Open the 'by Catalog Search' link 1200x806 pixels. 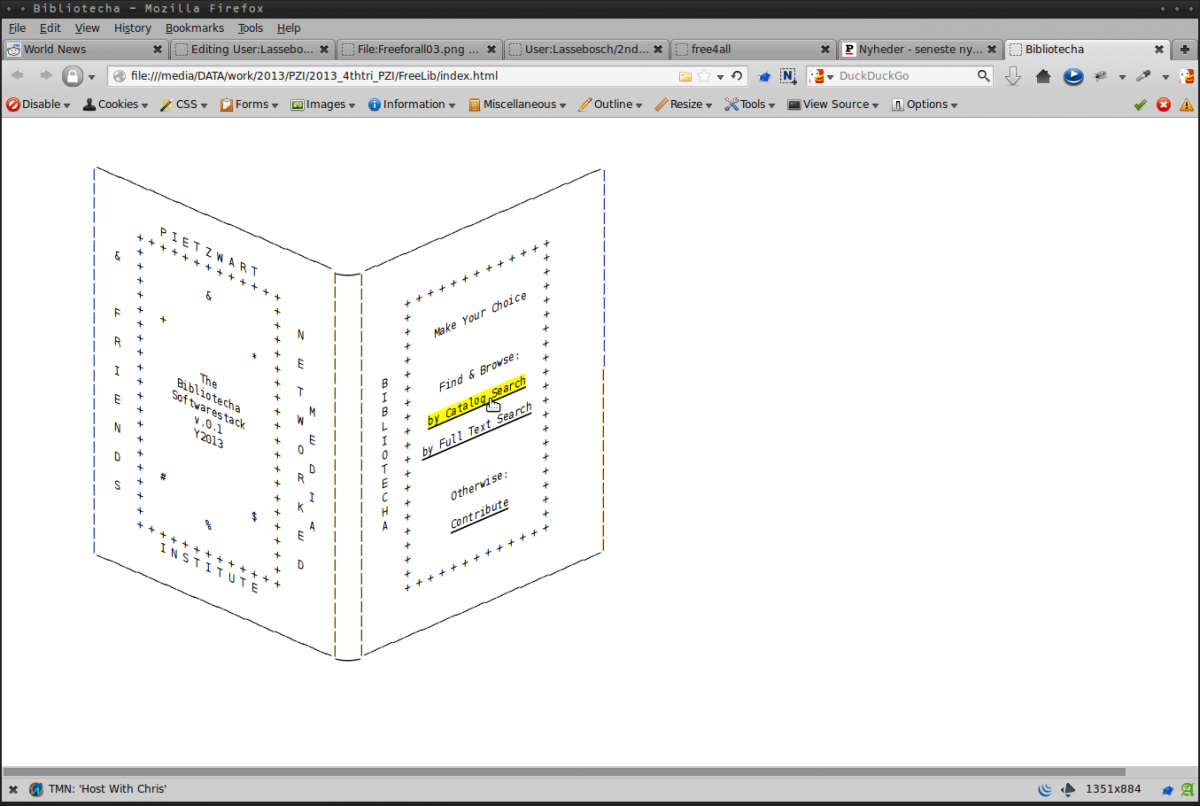pyautogui.click(x=477, y=402)
